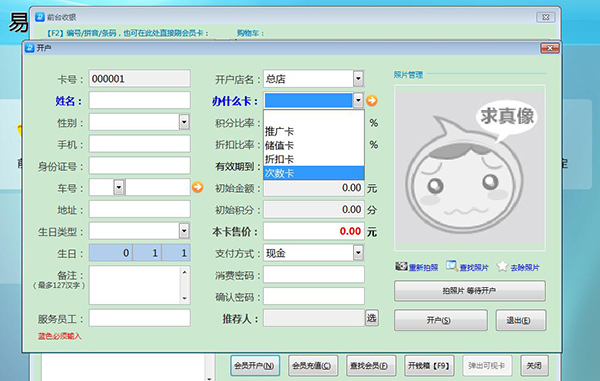Screen dimensions: 600x381
Task: Click the orange arrow beside 车号 field
Action: click(x=197, y=187)
